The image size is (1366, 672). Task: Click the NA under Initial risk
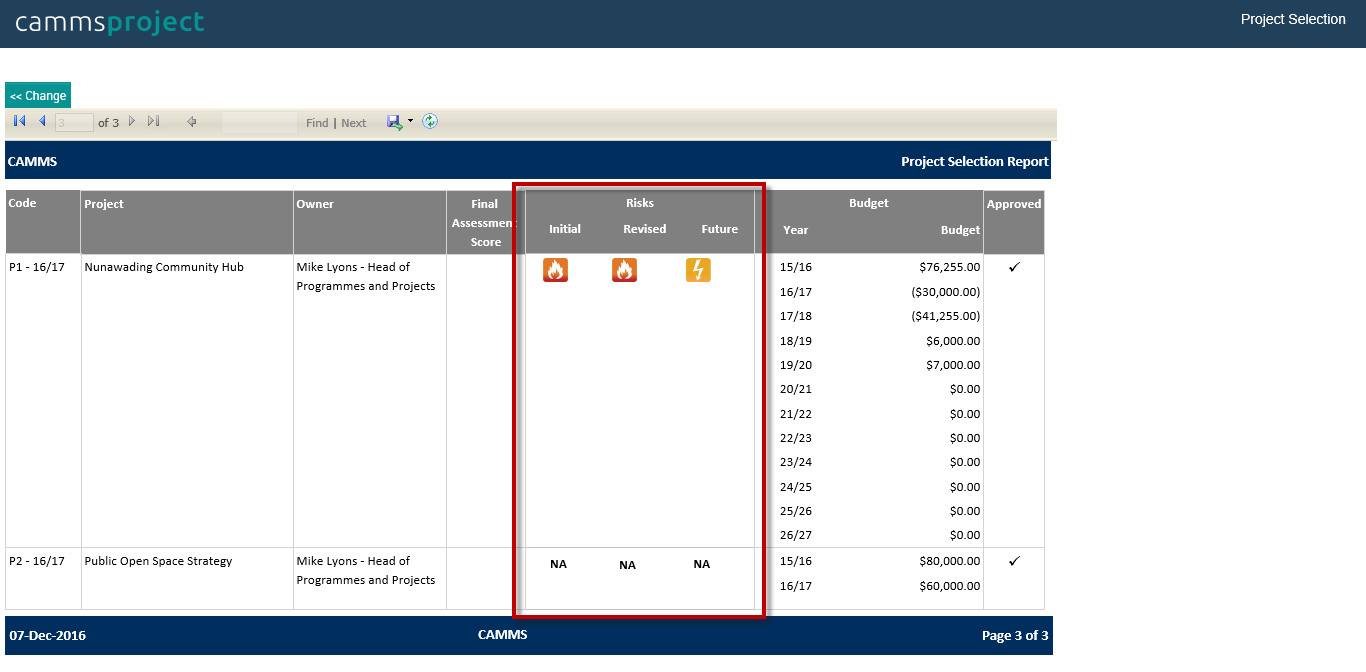tap(558, 564)
